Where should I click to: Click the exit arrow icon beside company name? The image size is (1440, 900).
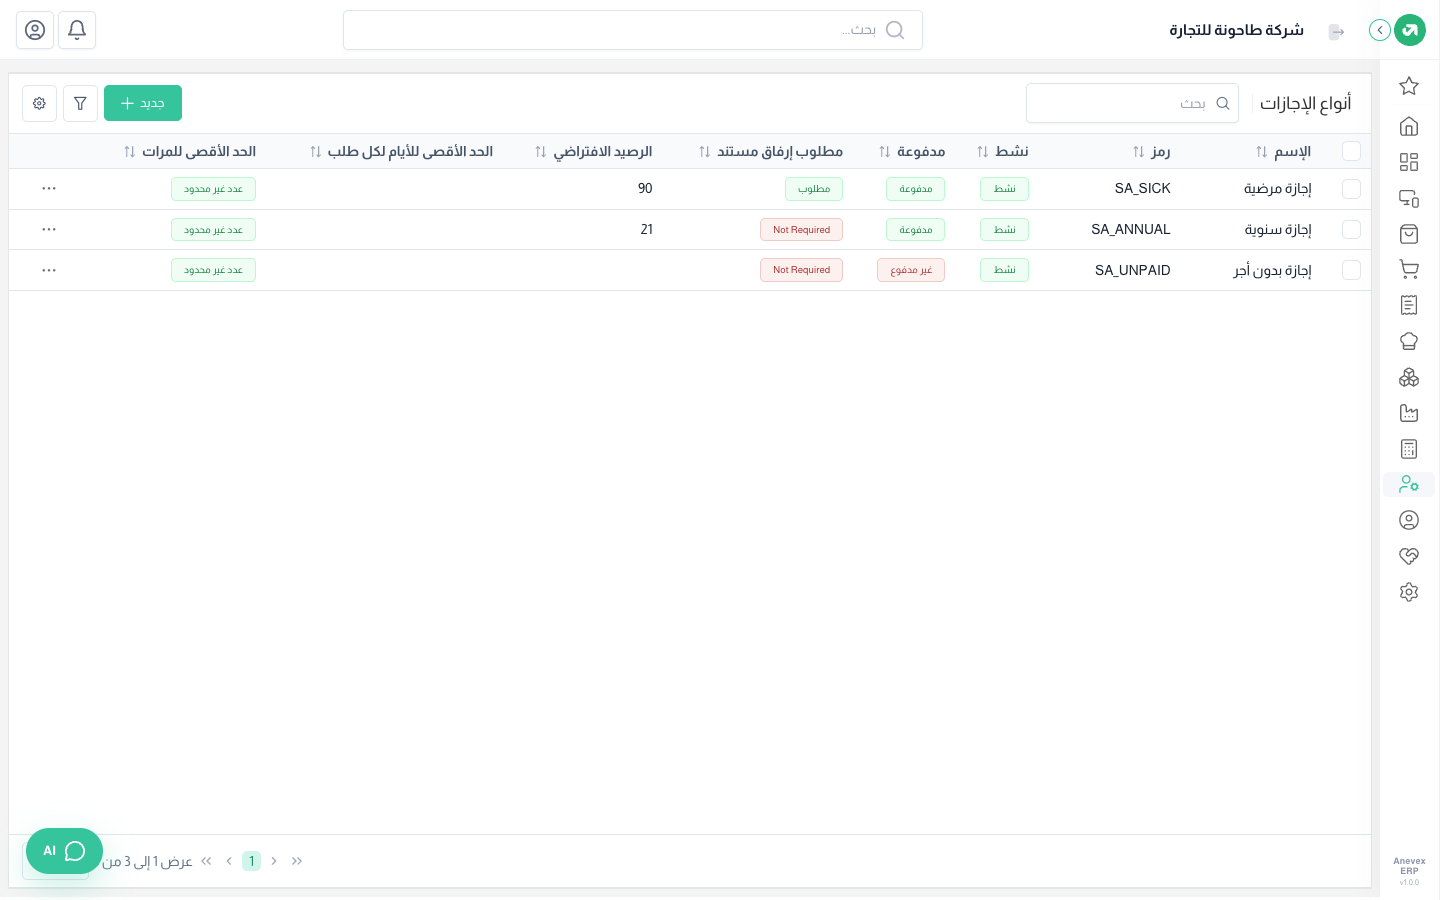(x=1336, y=32)
